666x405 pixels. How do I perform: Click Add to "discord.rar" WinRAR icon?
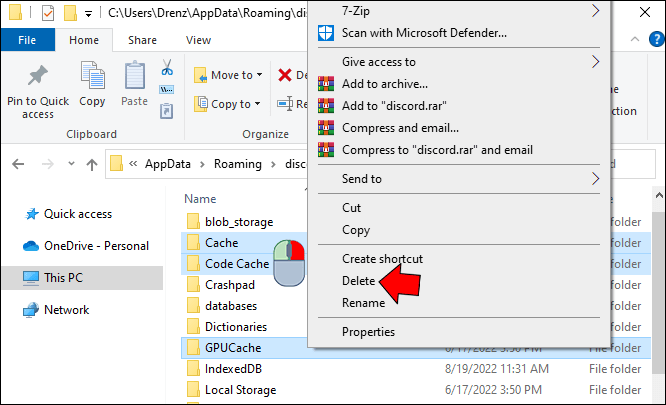point(326,106)
